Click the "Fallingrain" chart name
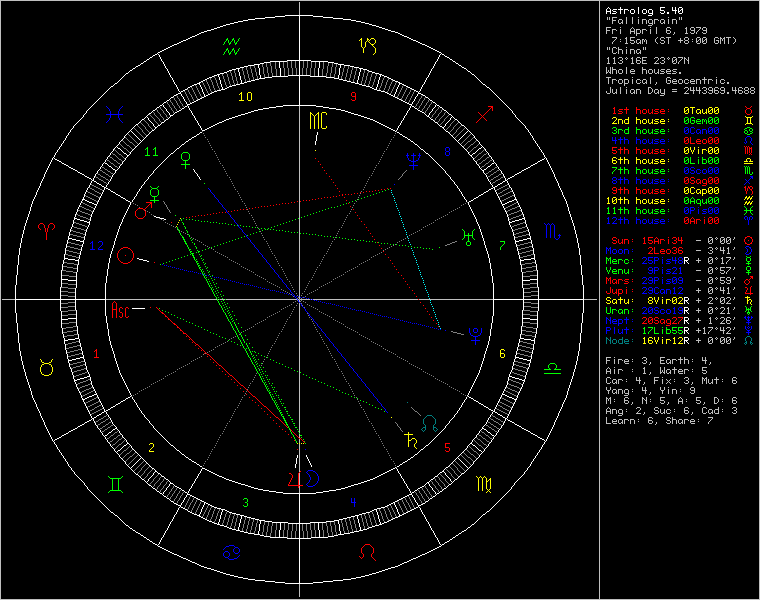This screenshot has height=600, width=760. click(644, 21)
